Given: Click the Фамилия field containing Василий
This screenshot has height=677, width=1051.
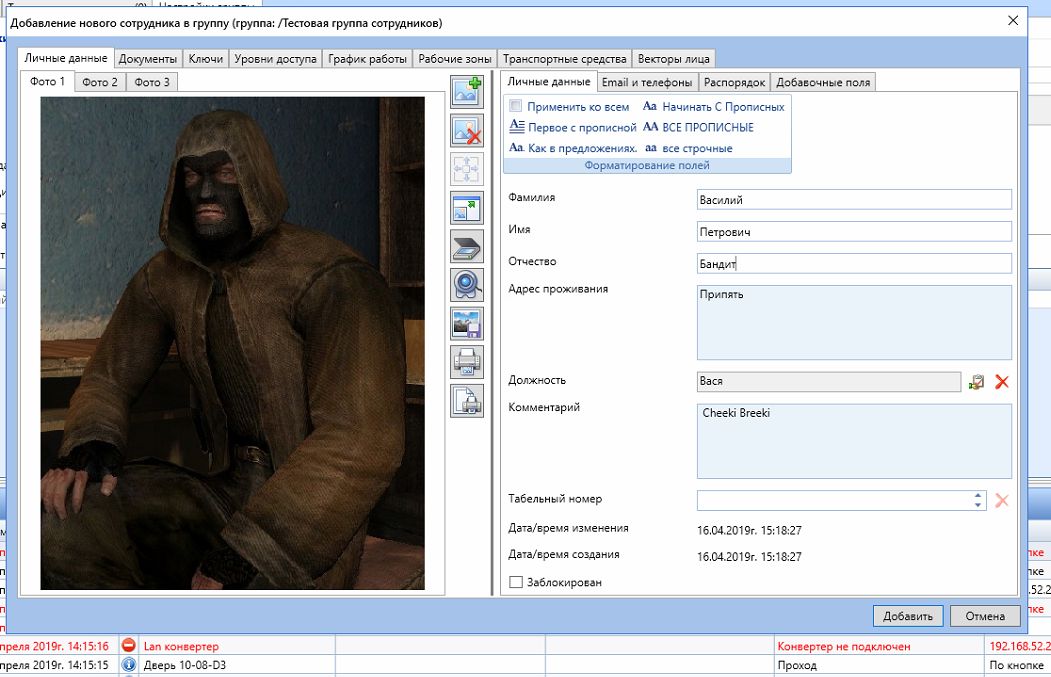Looking at the screenshot, I should (854, 200).
